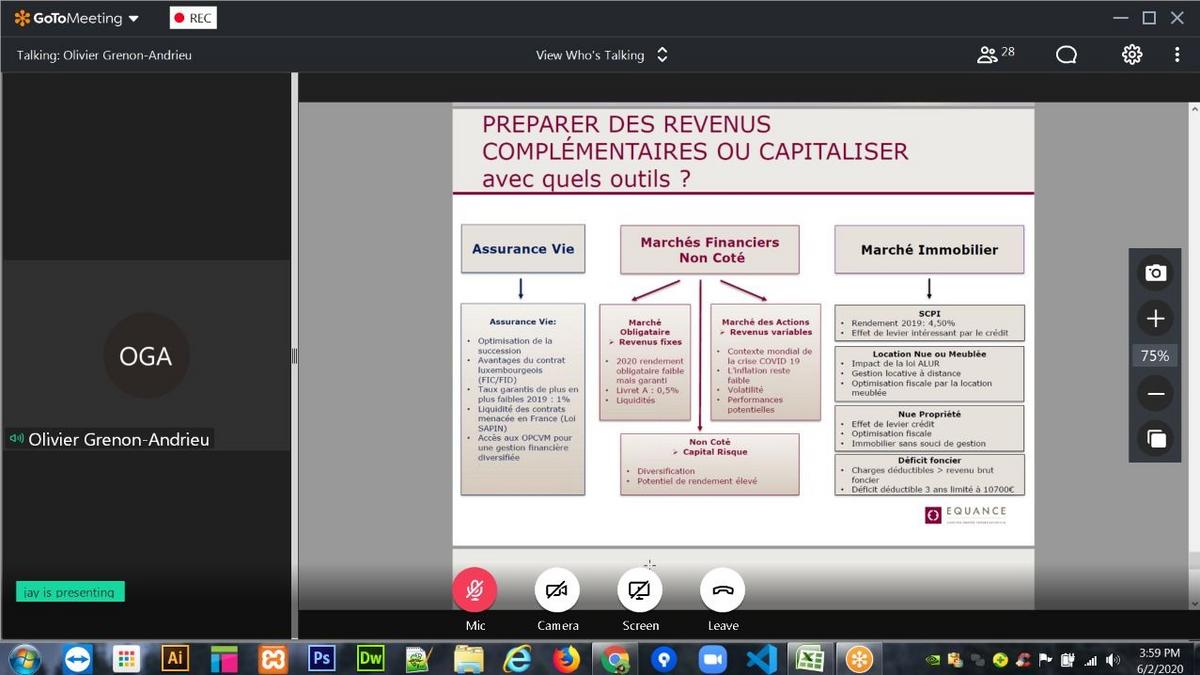Click the panel divider resize handle
This screenshot has height=675, width=1200.
[294, 356]
